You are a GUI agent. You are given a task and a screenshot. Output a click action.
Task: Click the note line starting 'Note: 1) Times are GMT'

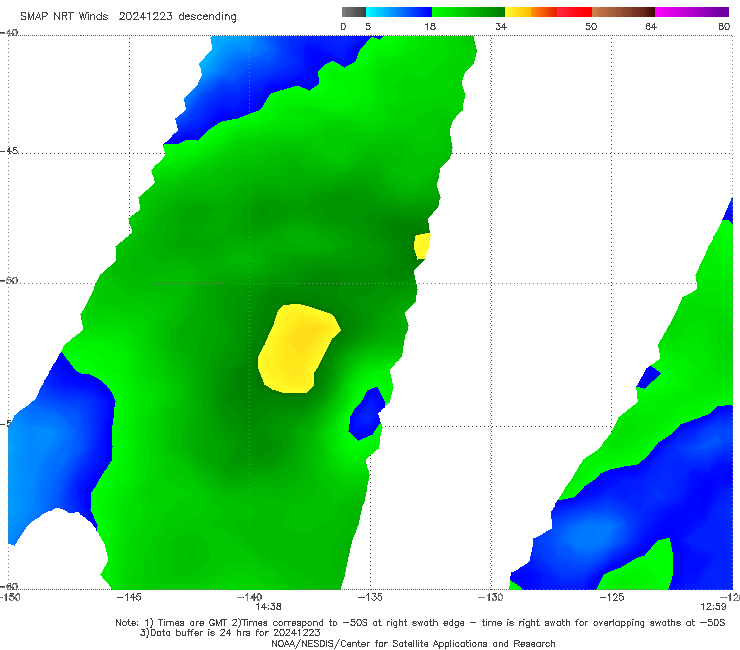[420, 623]
